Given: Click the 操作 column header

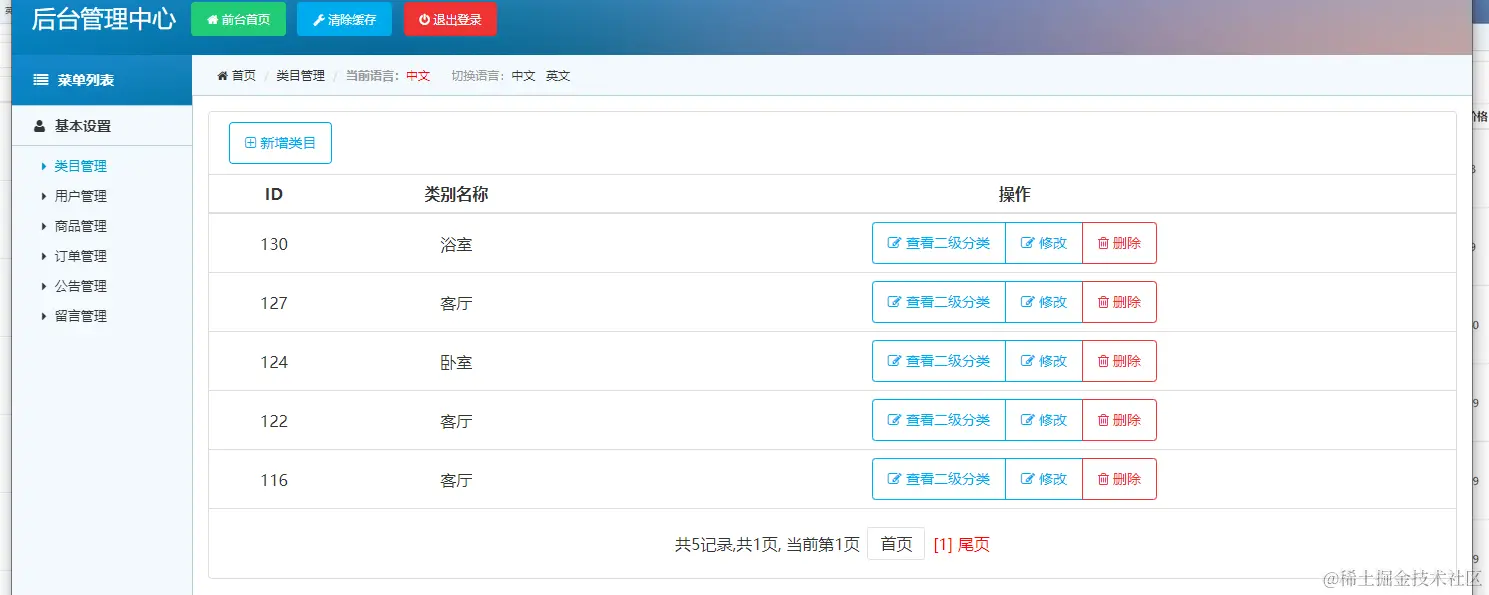Looking at the screenshot, I should click(x=1014, y=194).
